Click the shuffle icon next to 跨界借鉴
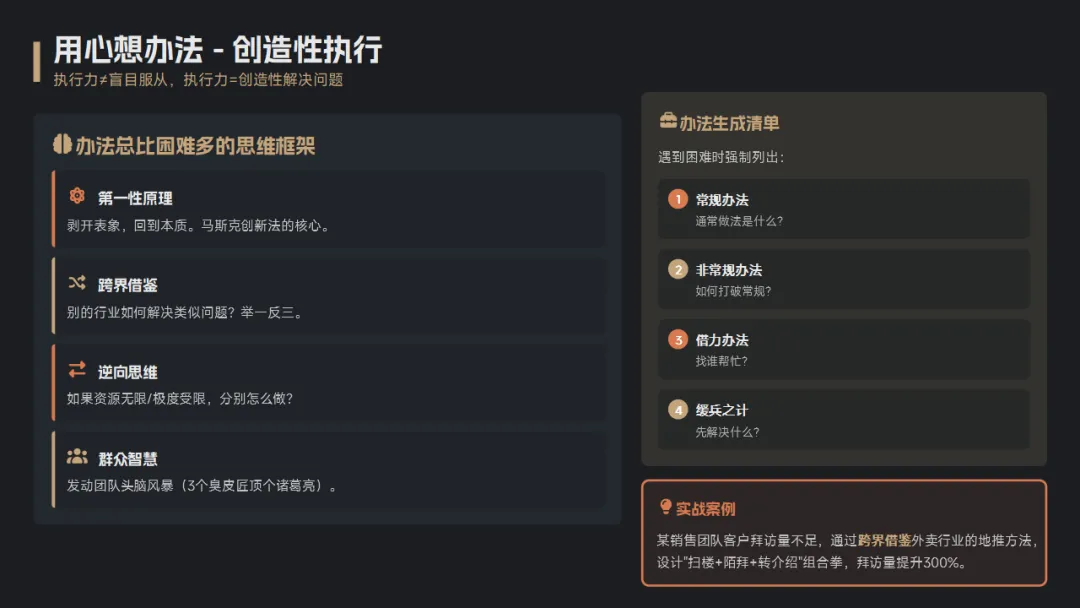The width and height of the screenshot is (1080, 608). [x=77, y=282]
